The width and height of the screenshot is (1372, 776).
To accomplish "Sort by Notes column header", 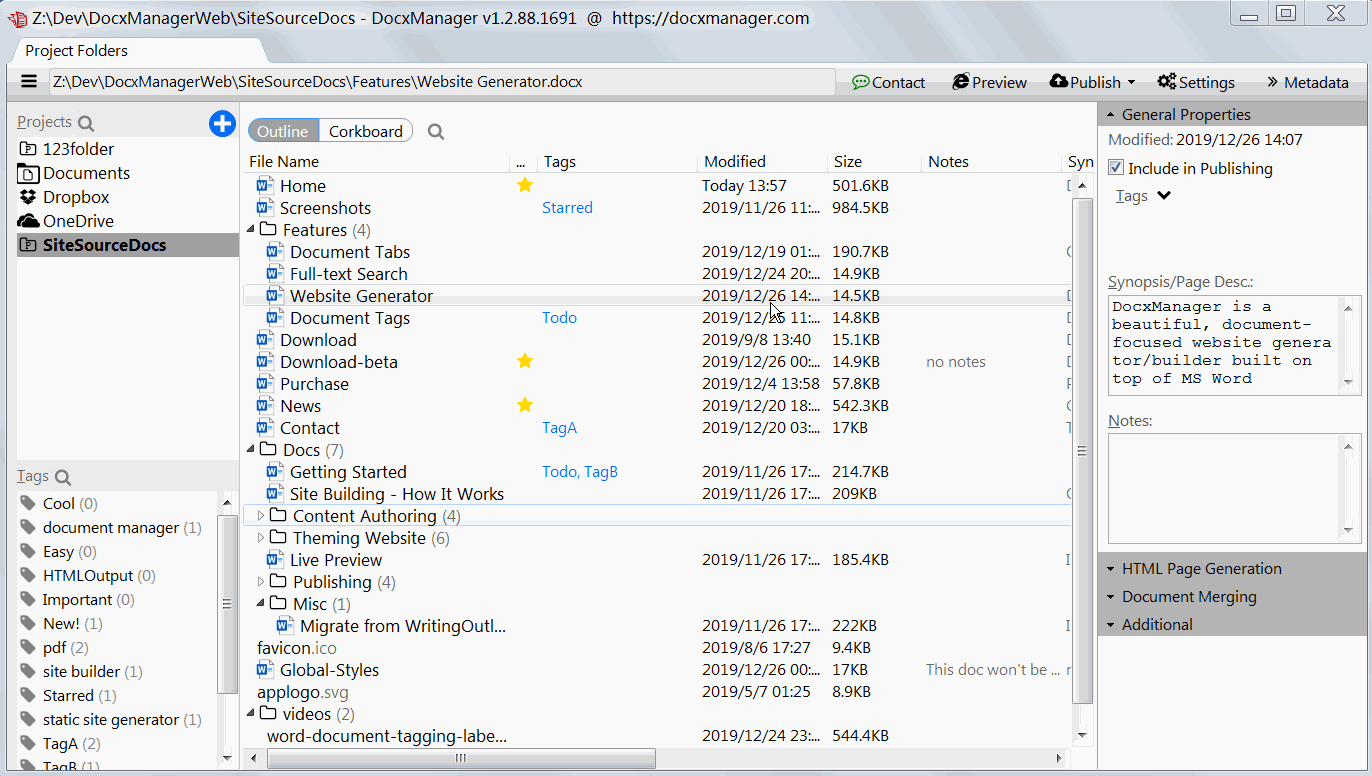I will [948, 161].
